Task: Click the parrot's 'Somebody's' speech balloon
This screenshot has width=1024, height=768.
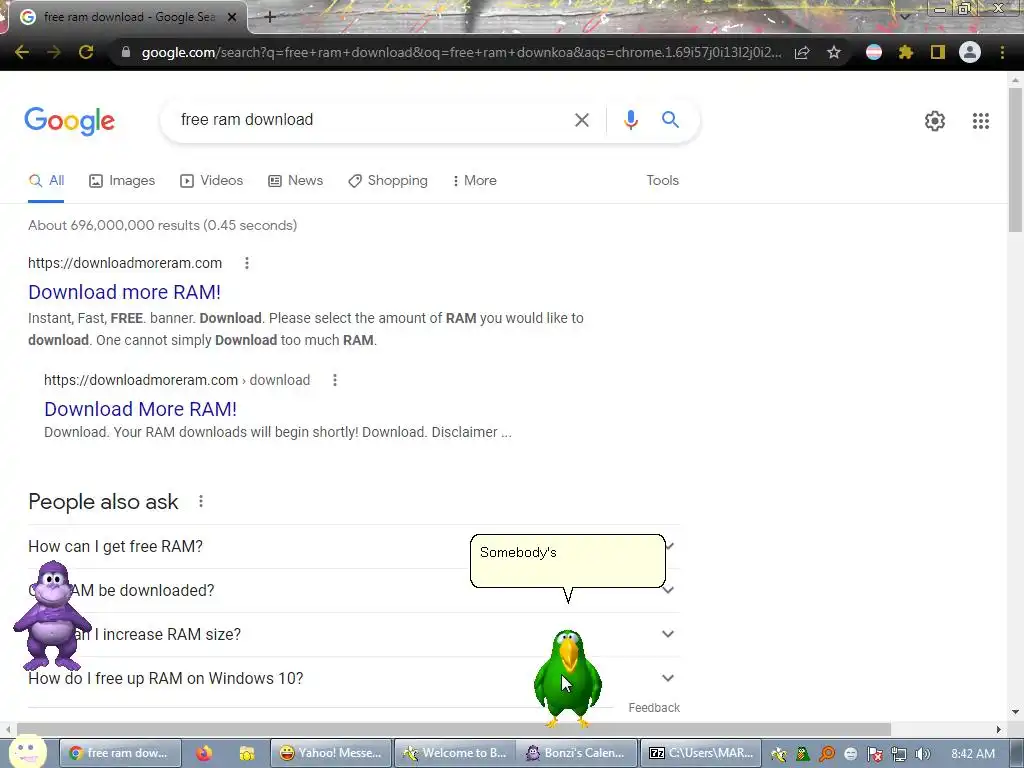Action: coord(568,561)
